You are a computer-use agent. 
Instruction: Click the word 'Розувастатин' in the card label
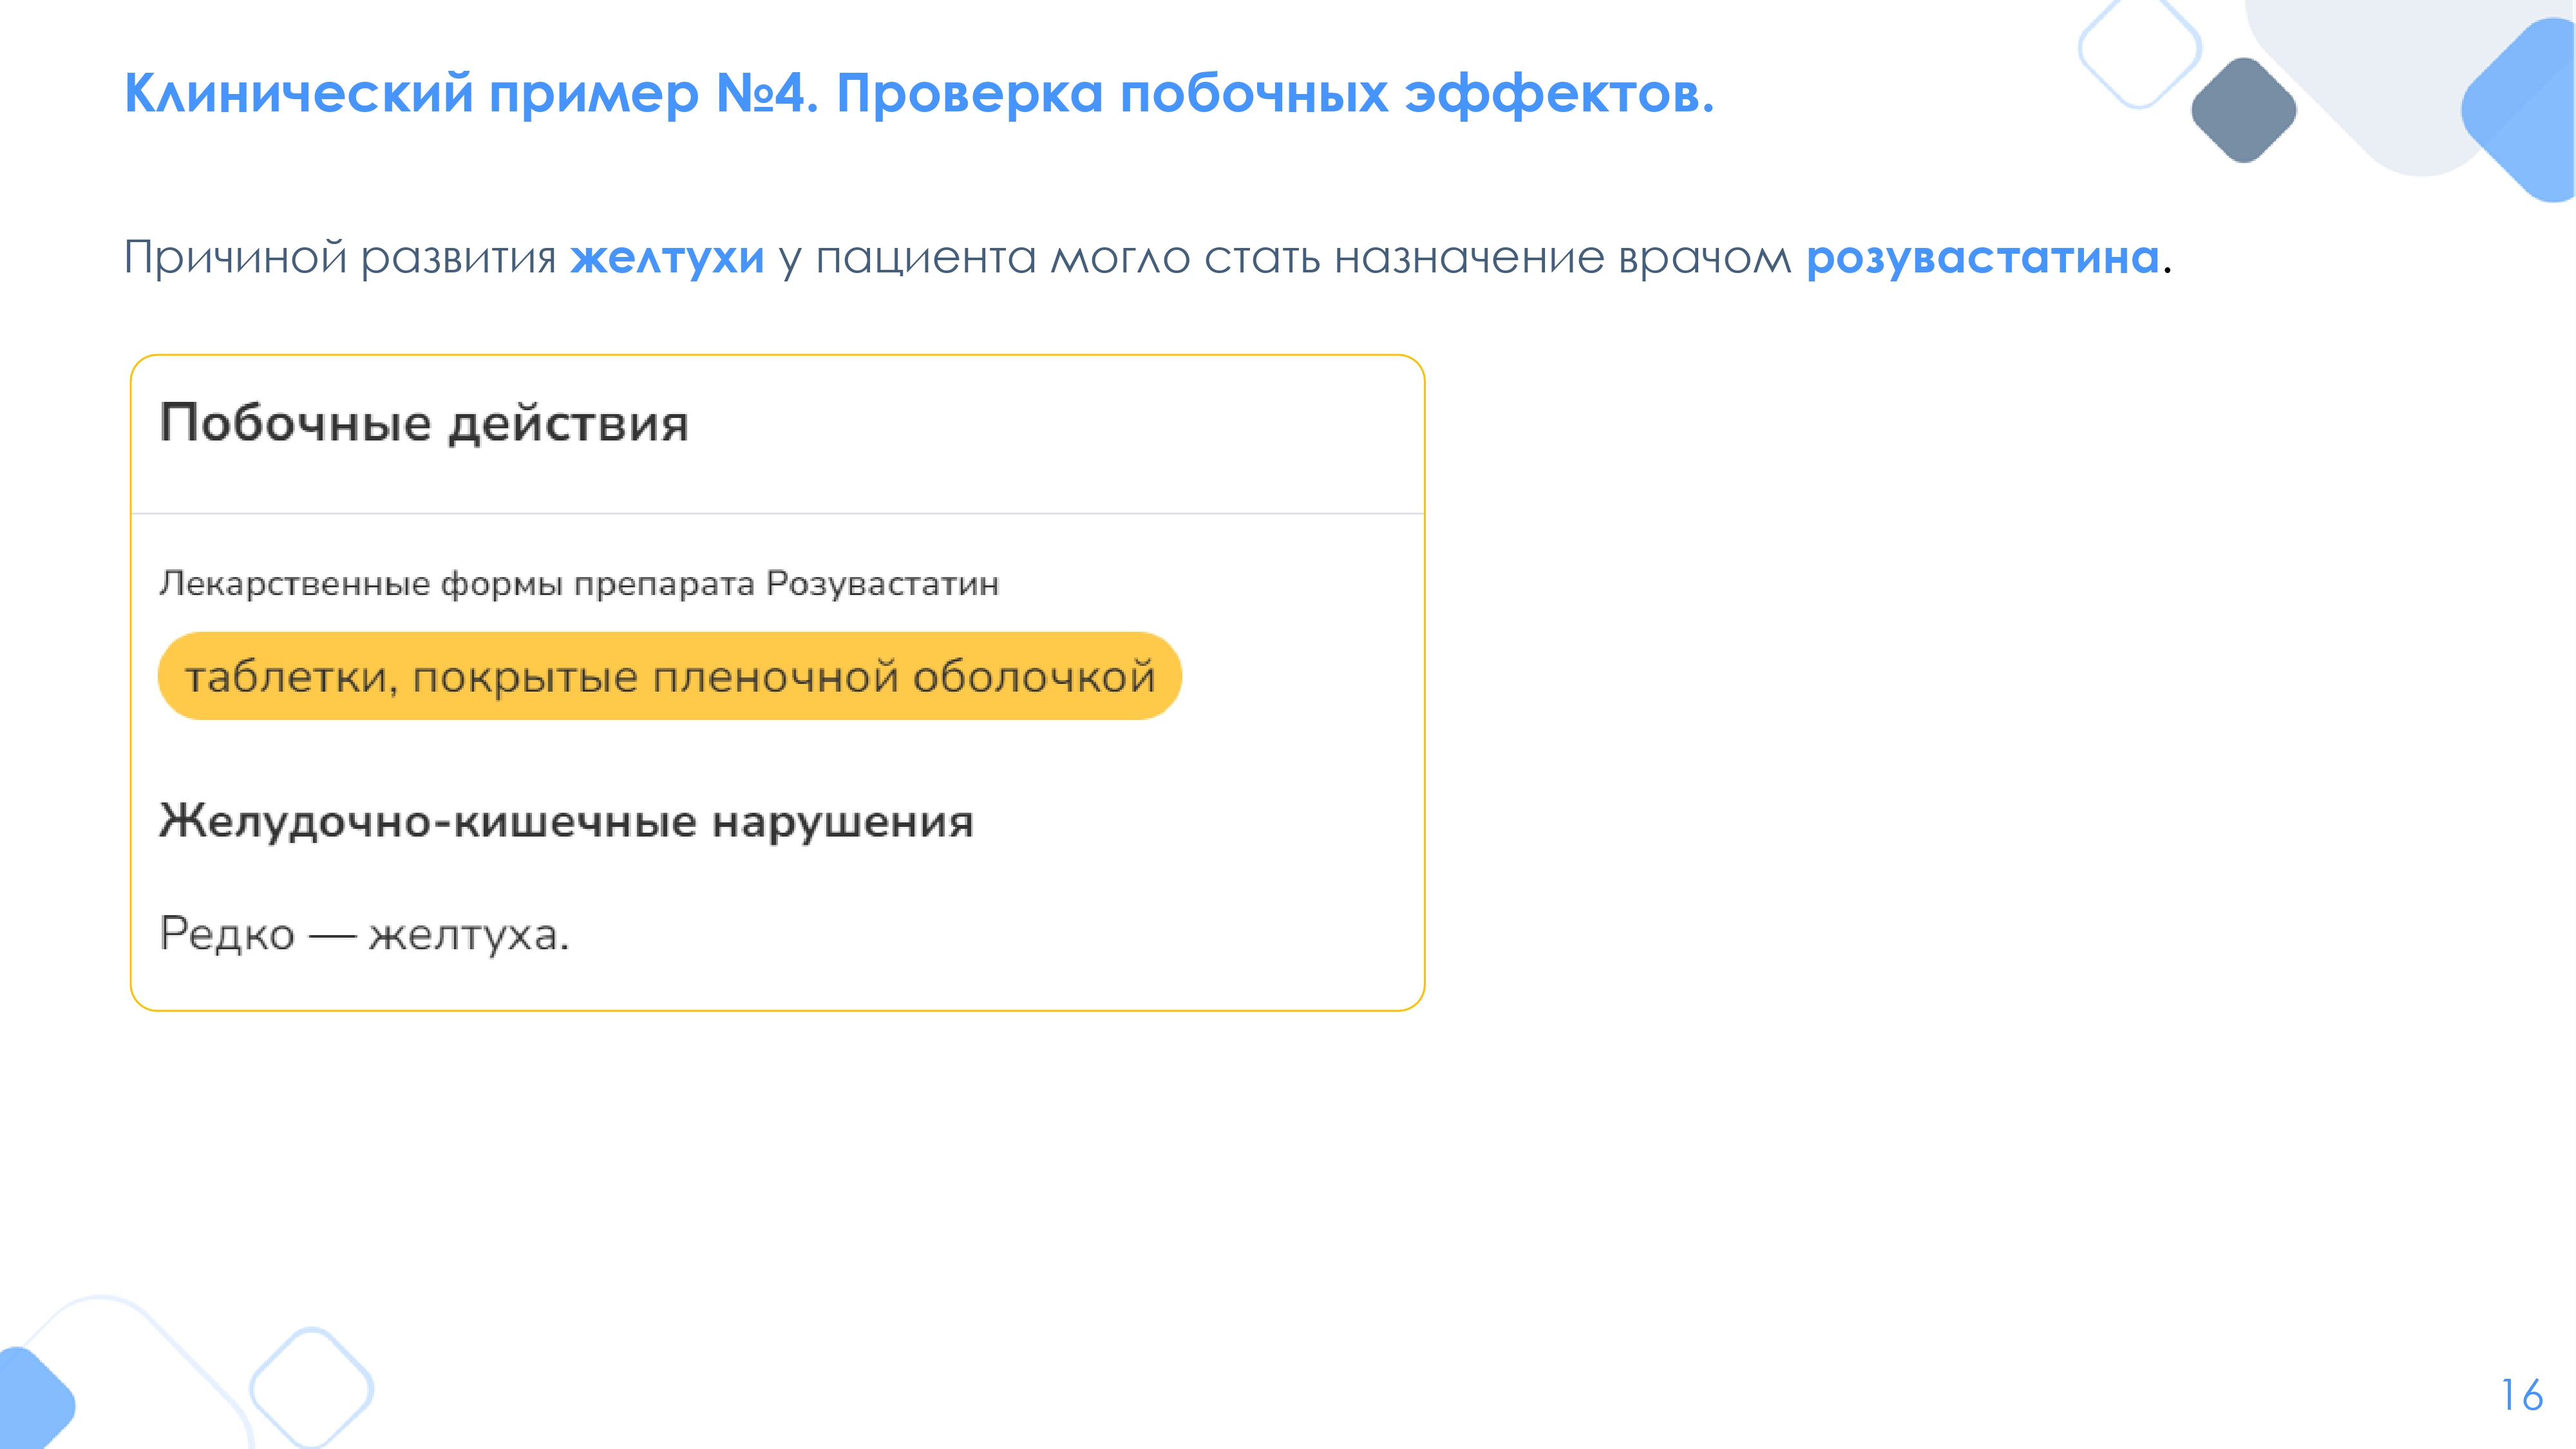point(882,583)
